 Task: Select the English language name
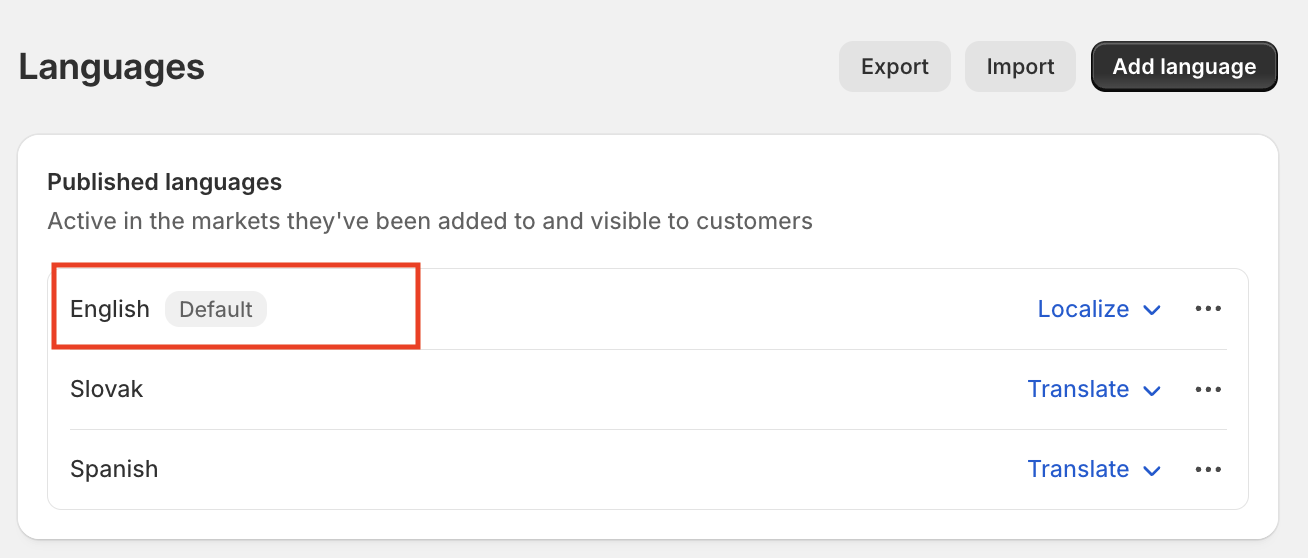coord(110,309)
